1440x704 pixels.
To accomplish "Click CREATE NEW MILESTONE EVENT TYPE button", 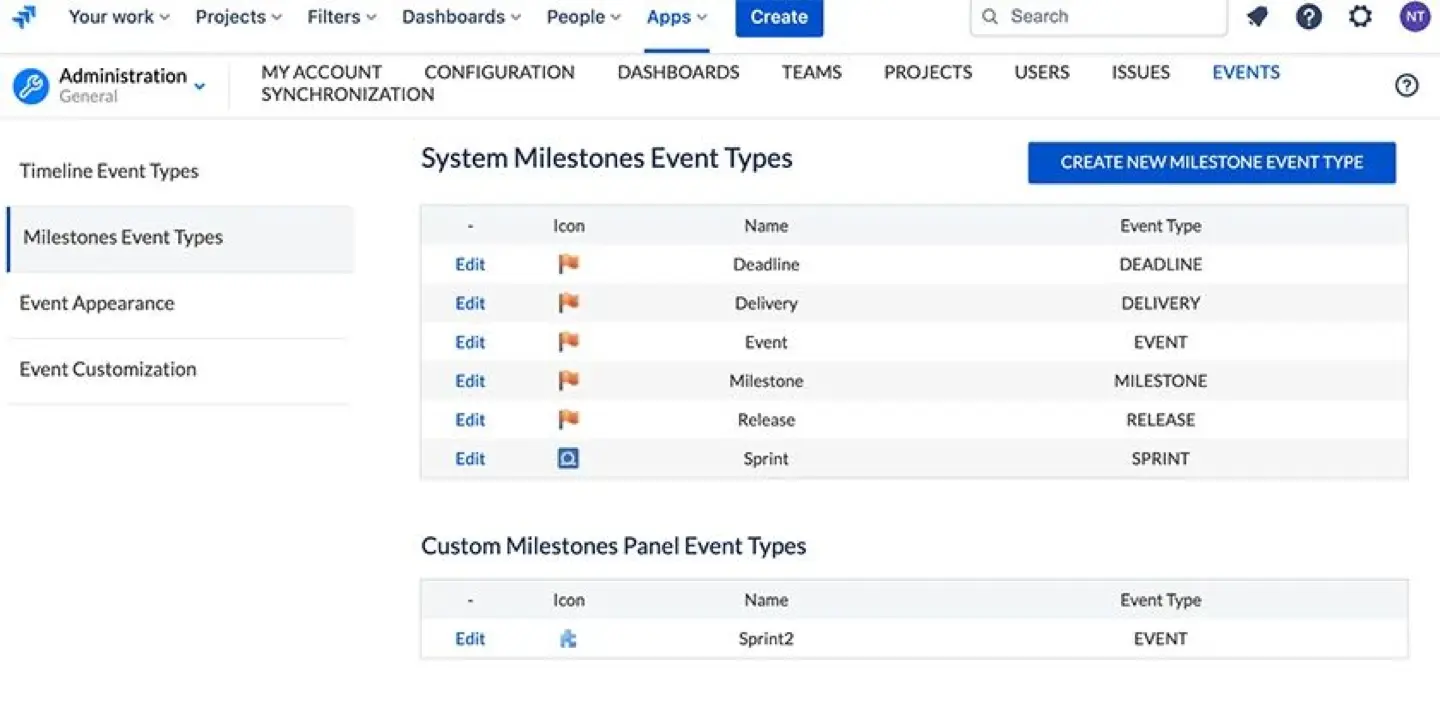I will click(1212, 162).
